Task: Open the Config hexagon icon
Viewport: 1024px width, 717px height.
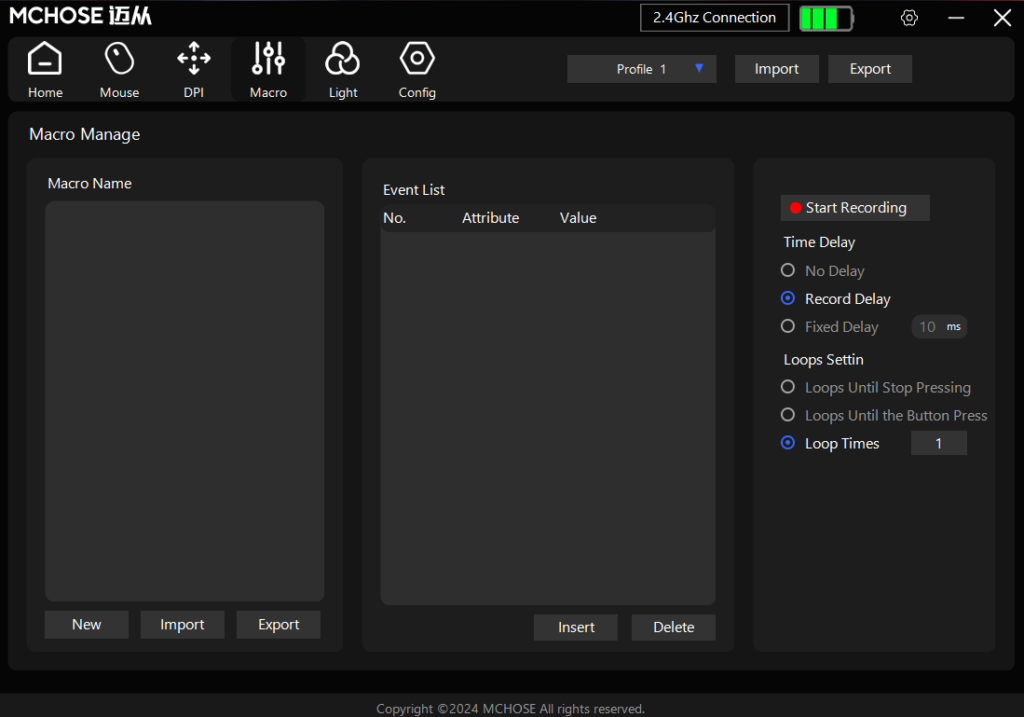Action: click(417, 60)
